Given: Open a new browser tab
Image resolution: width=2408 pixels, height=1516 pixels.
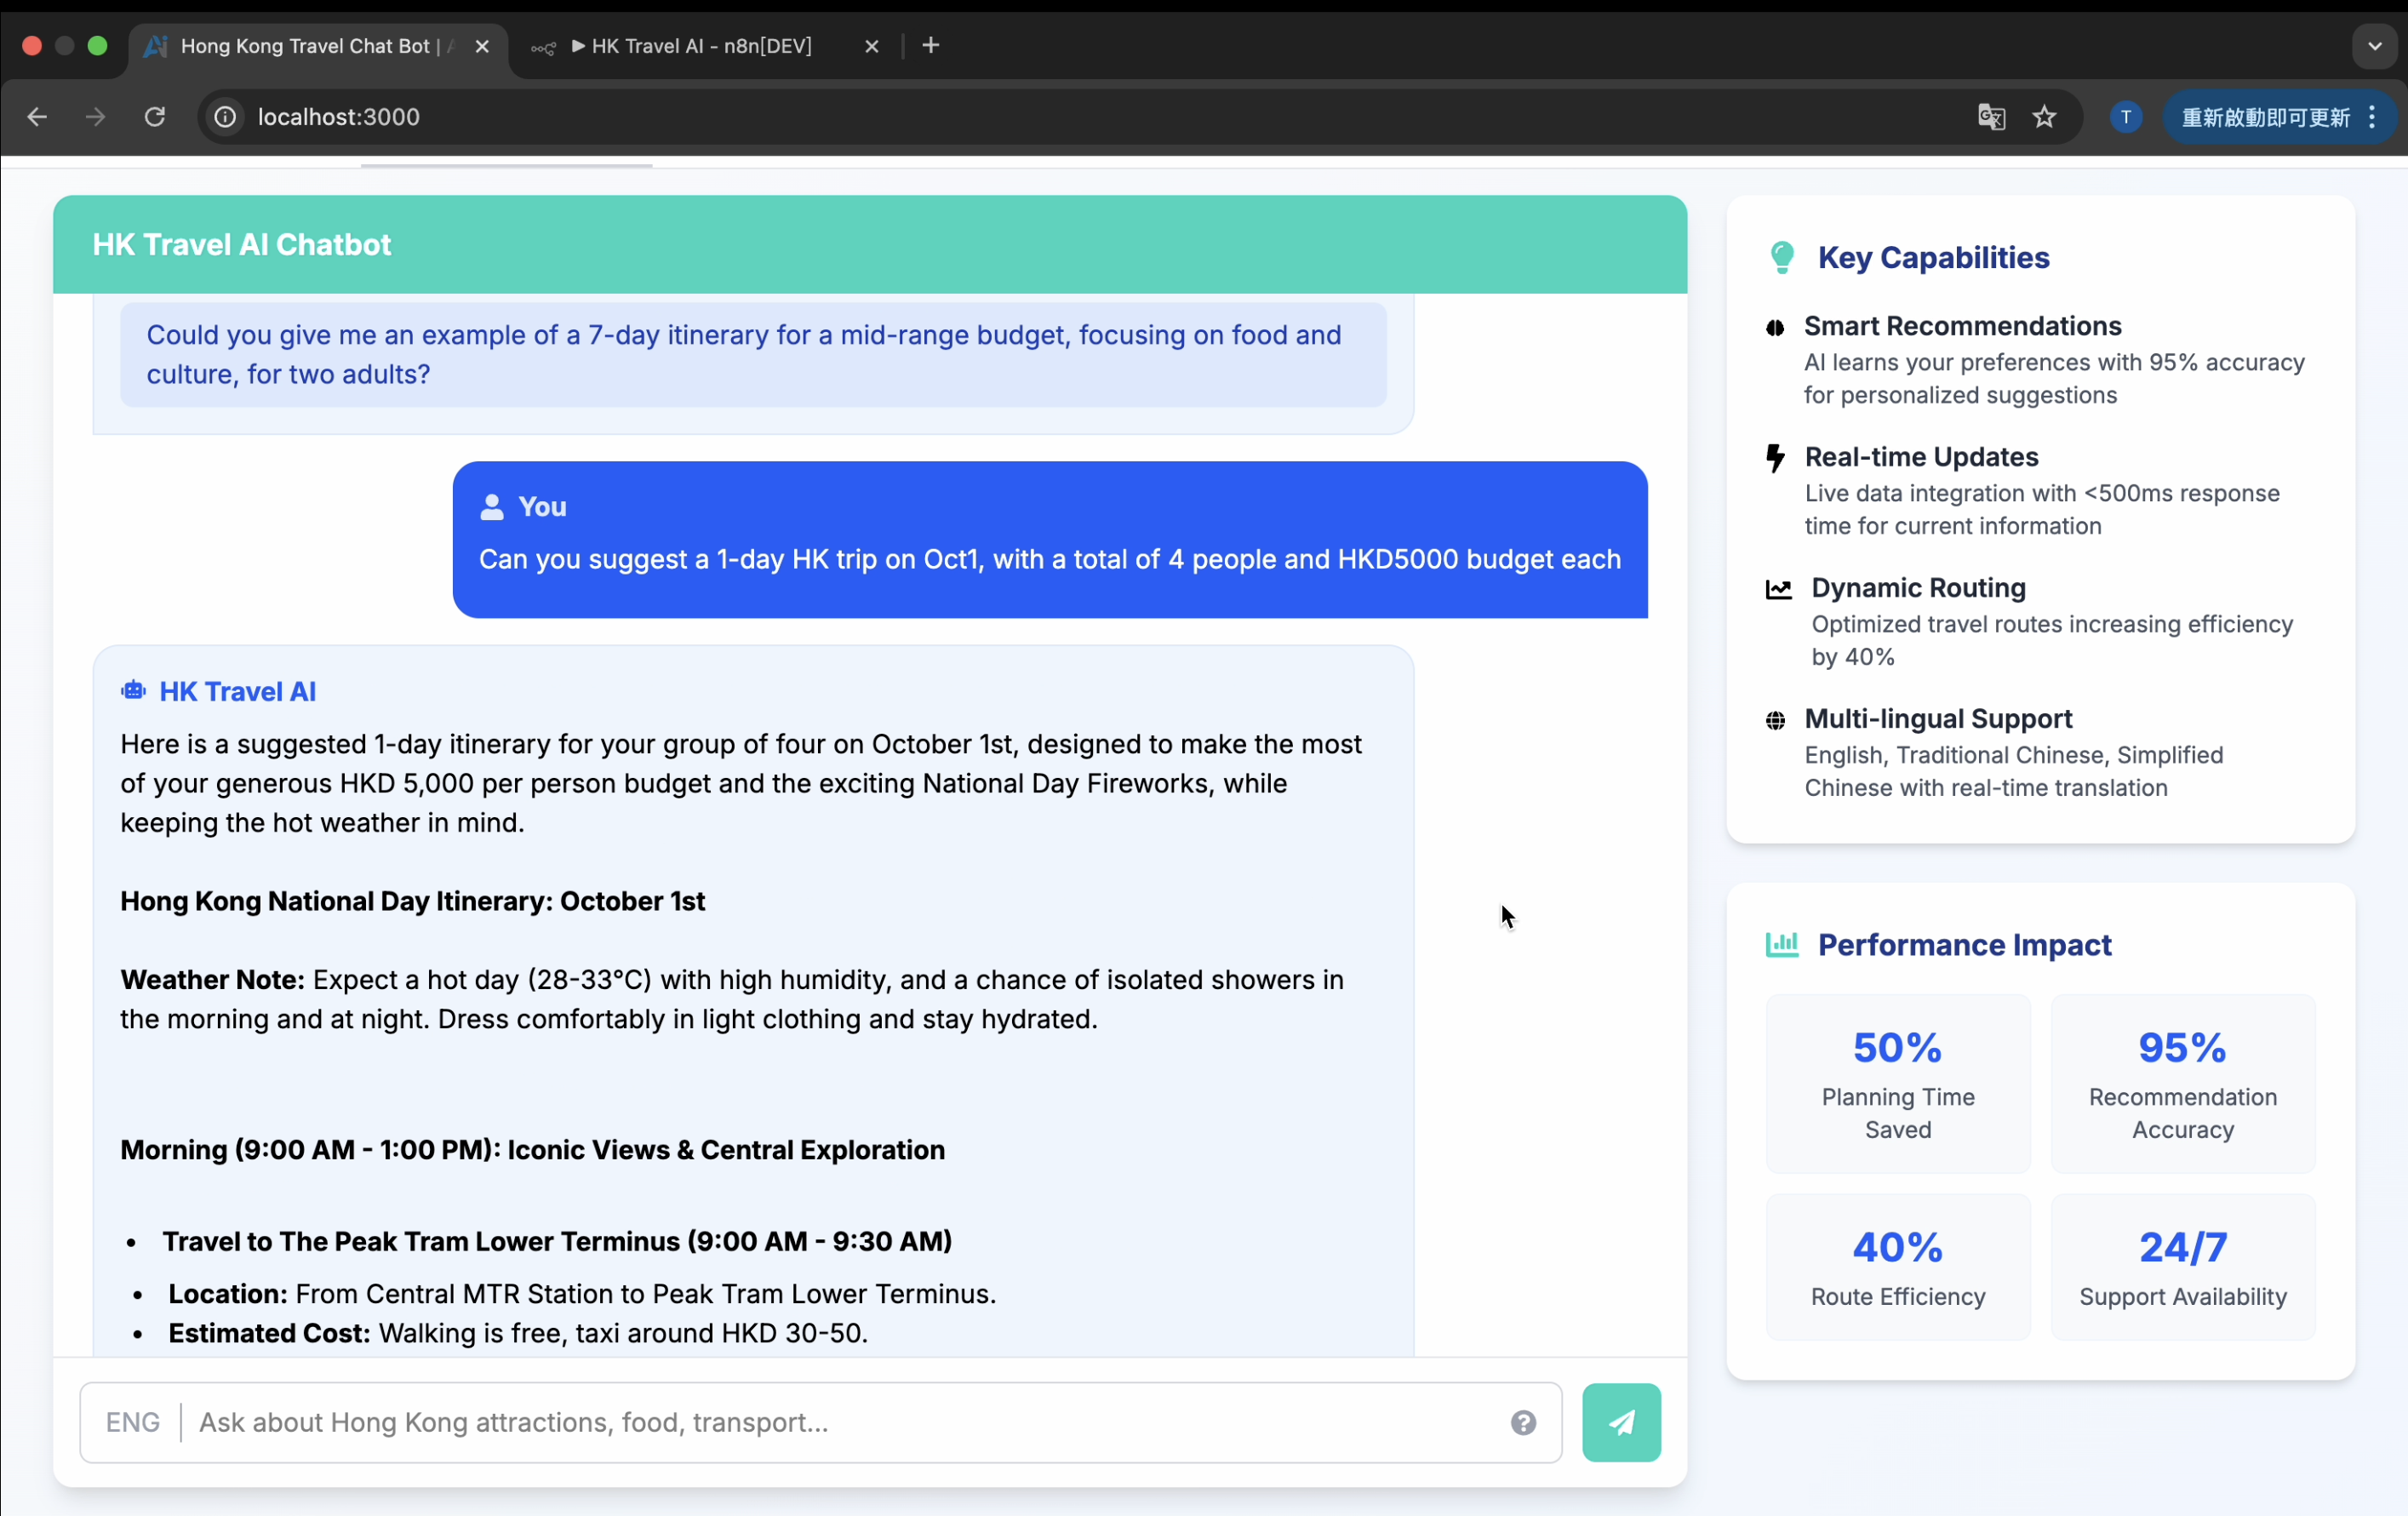Looking at the screenshot, I should pyautogui.click(x=930, y=46).
